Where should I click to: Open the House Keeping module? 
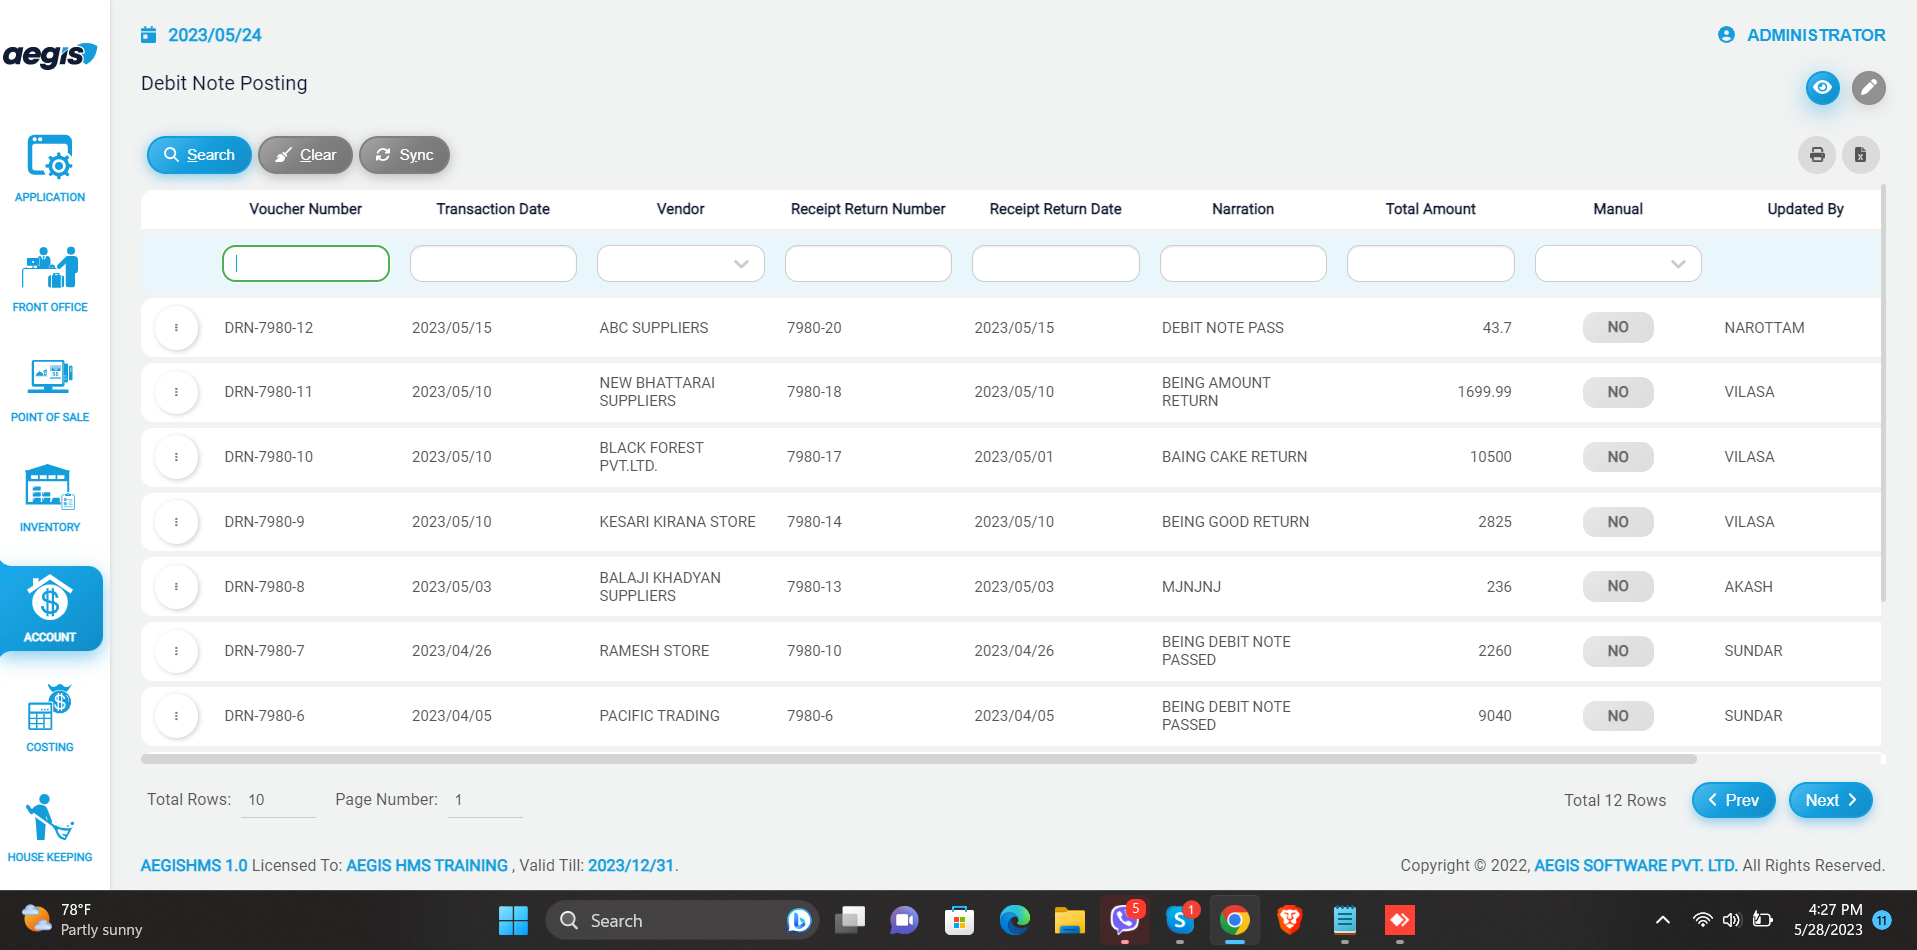click(50, 828)
